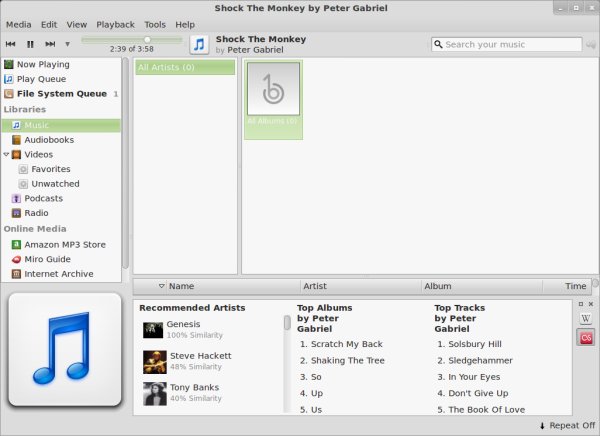Maximize the context pane
600x436 pixels.
(x=581, y=304)
